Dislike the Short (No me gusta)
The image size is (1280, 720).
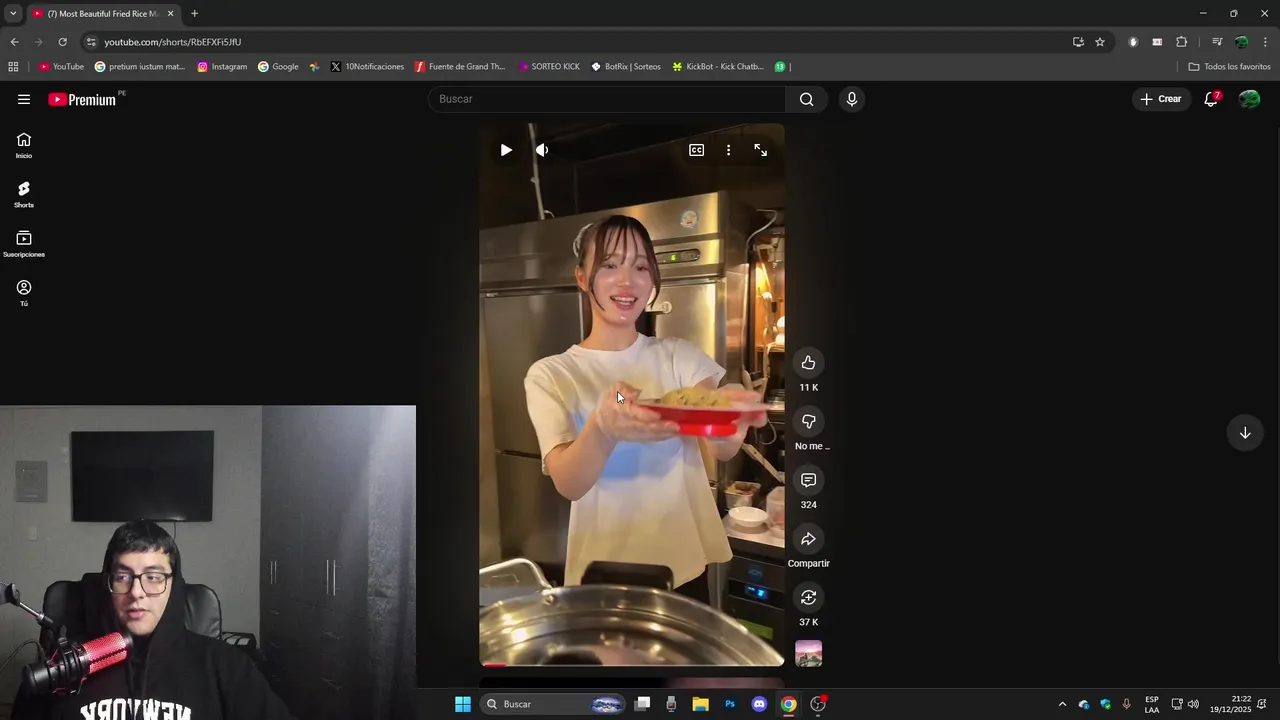click(808, 422)
